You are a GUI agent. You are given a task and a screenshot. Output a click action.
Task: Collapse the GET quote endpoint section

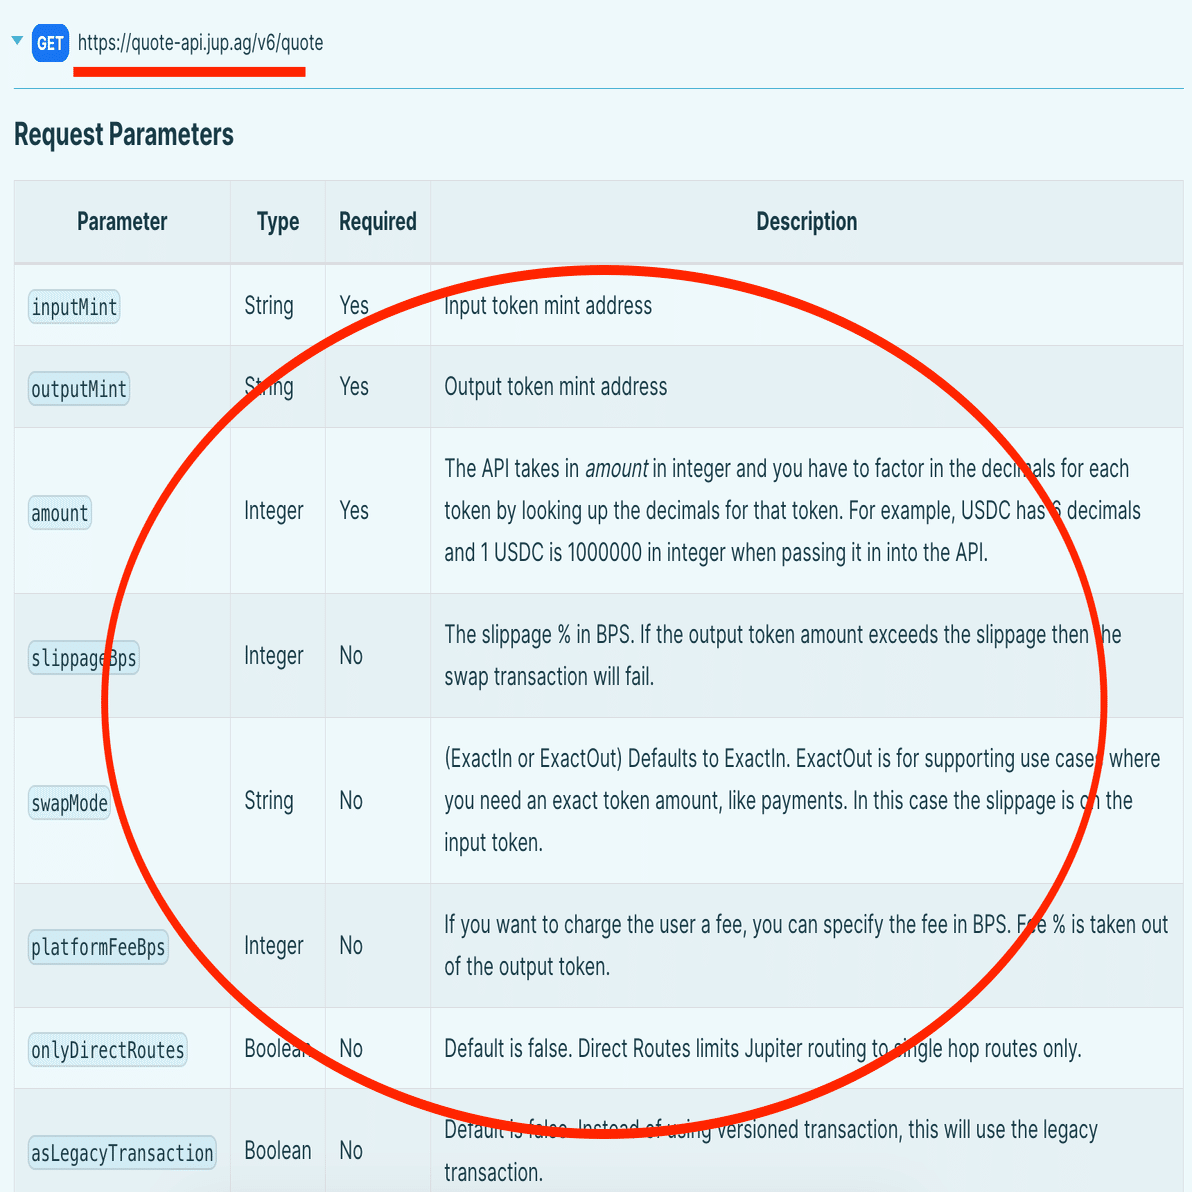click(x=17, y=40)
